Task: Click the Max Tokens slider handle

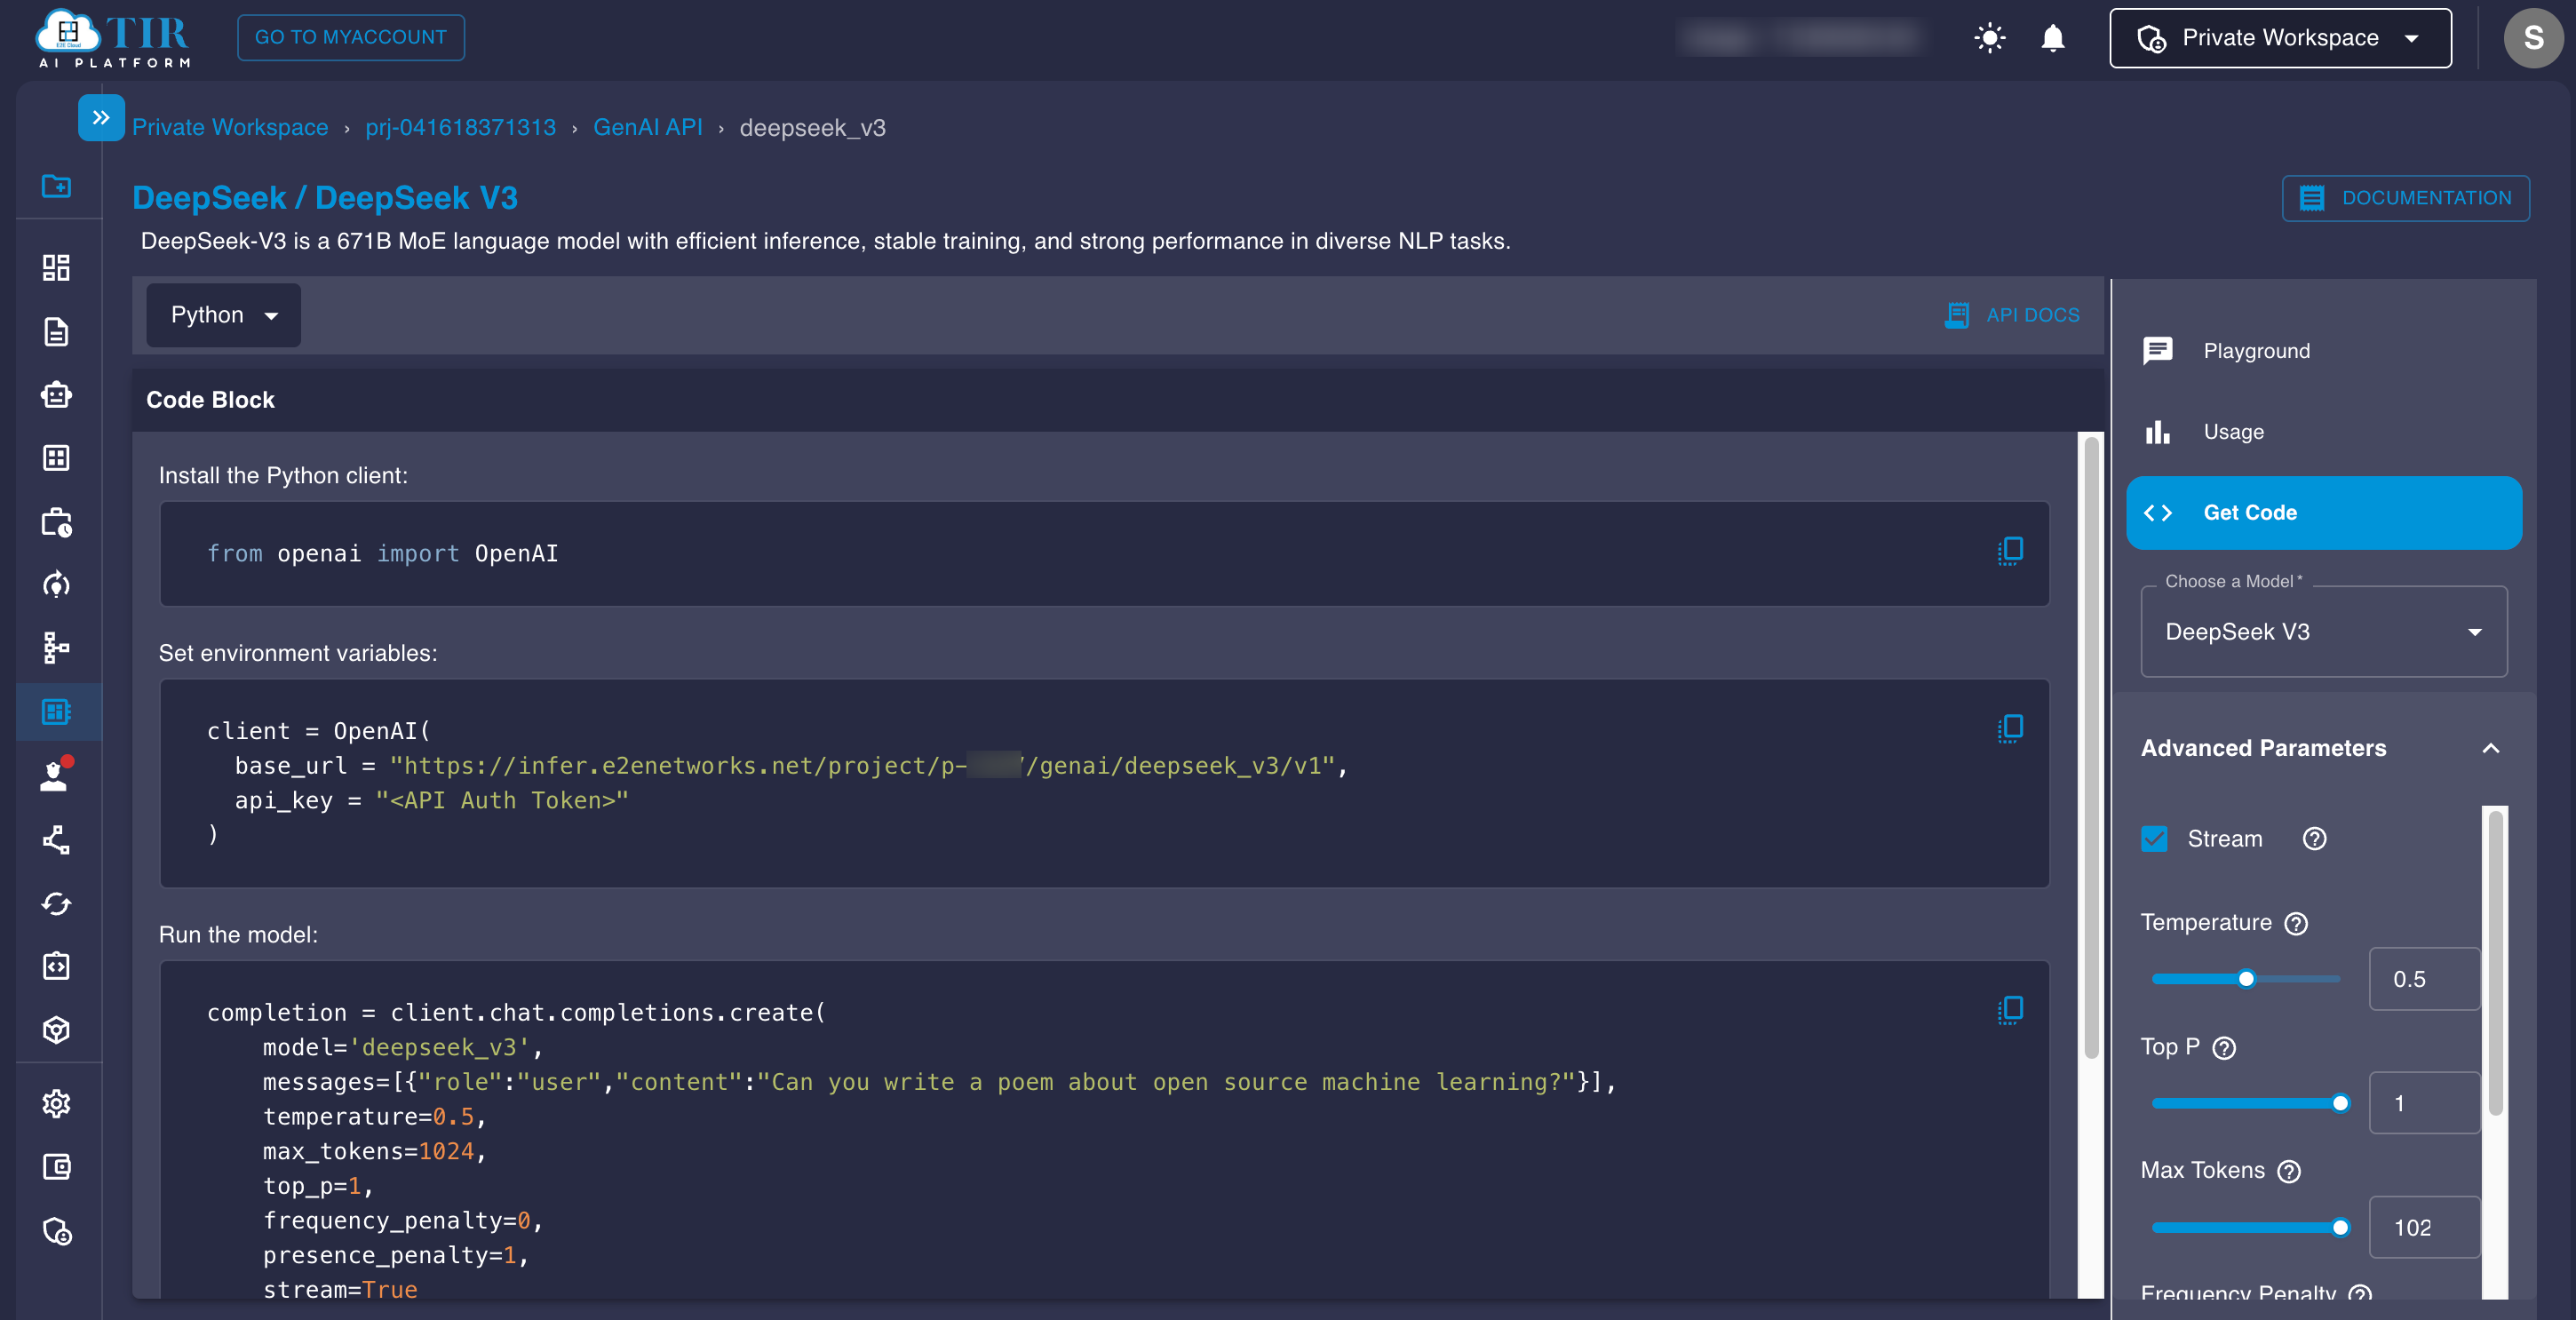Action: coord(2340,1228)
